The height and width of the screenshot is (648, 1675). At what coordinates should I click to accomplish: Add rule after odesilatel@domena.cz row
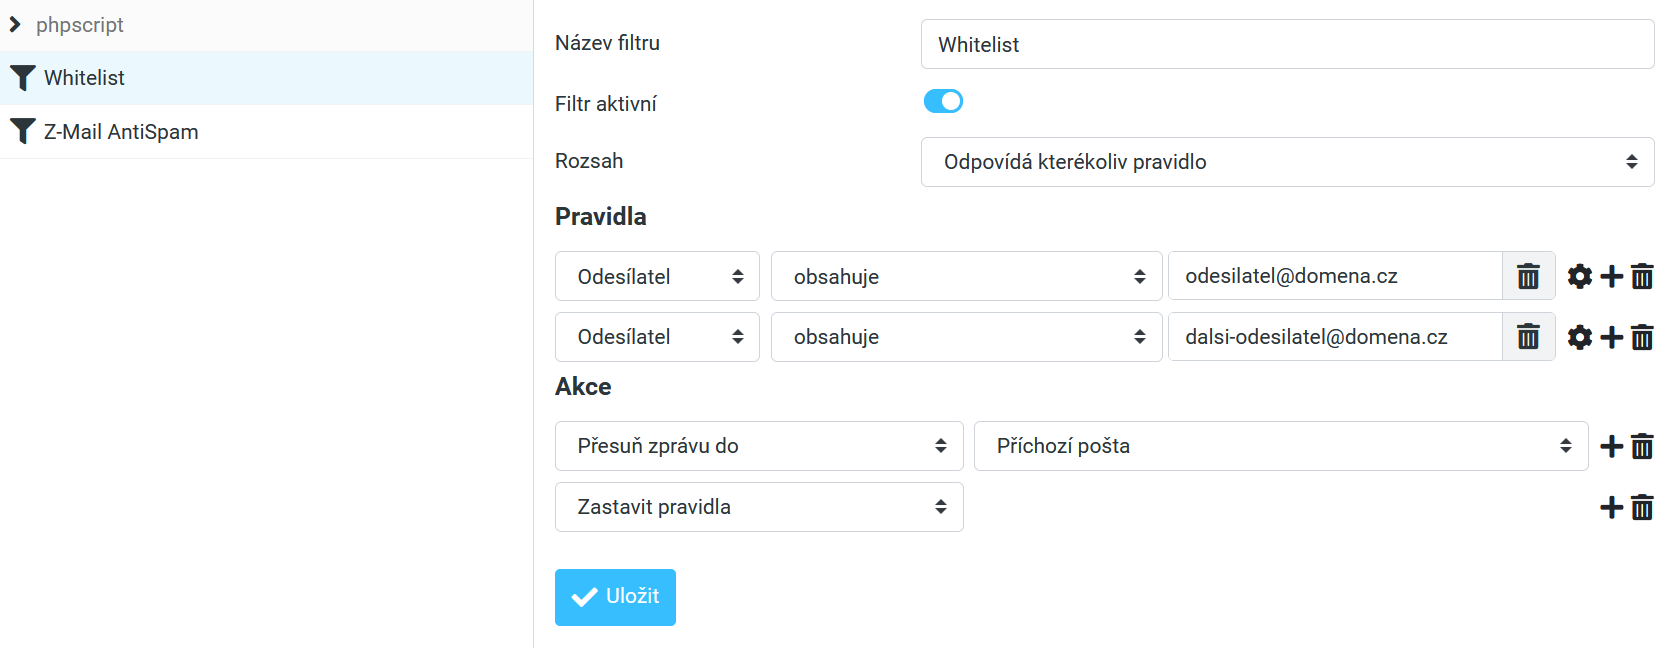point(1611,276)
